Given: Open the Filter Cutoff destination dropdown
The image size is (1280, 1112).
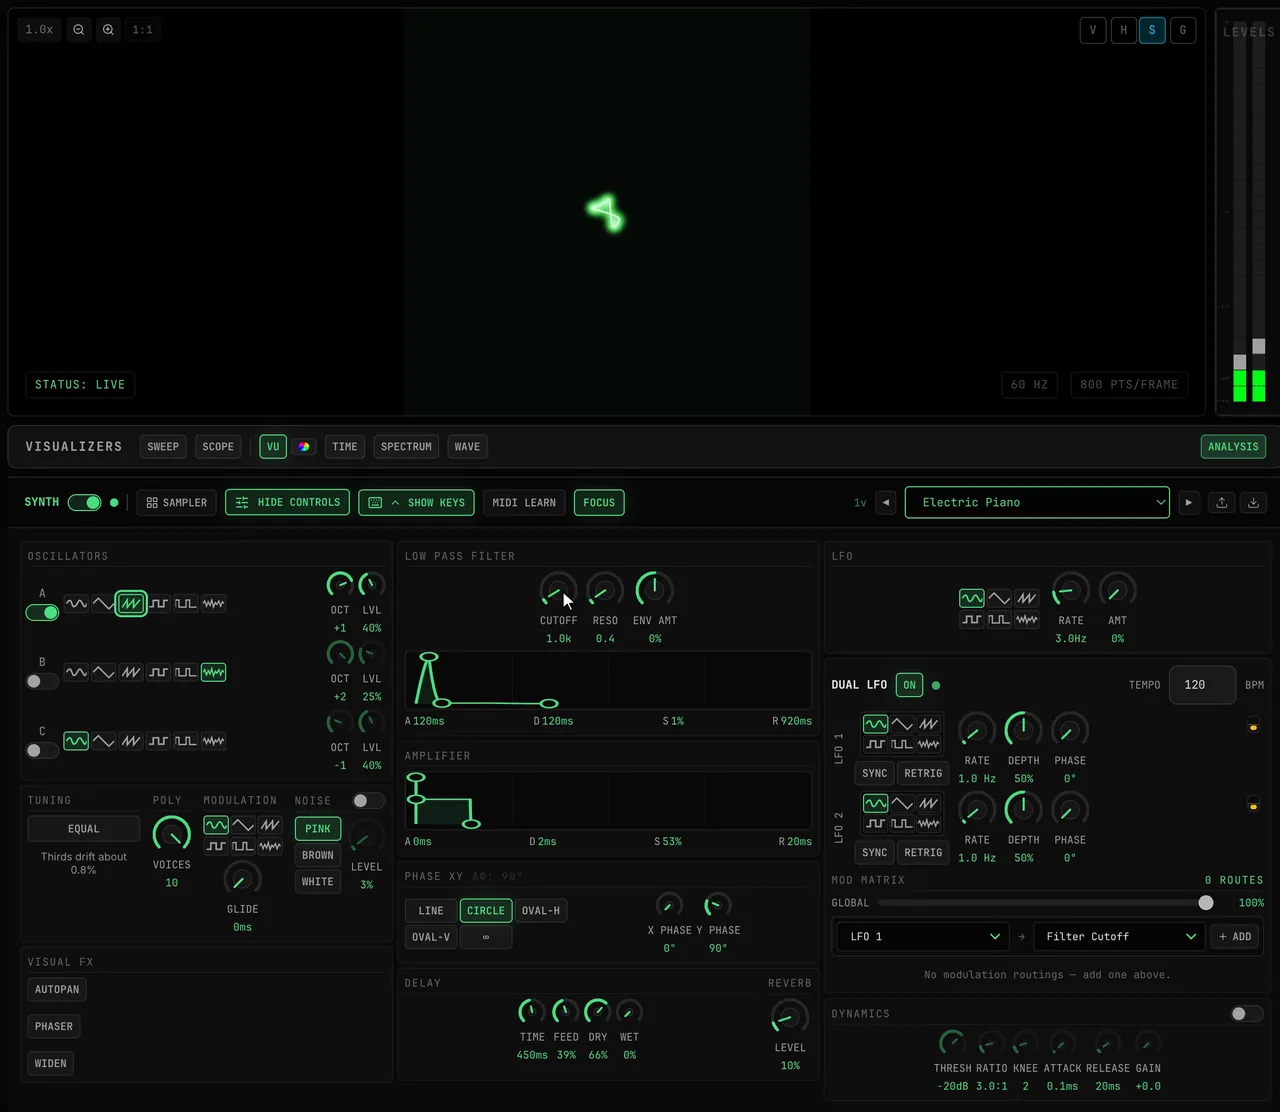Looking at the screenshot, I should click(x=1118, y=937).
